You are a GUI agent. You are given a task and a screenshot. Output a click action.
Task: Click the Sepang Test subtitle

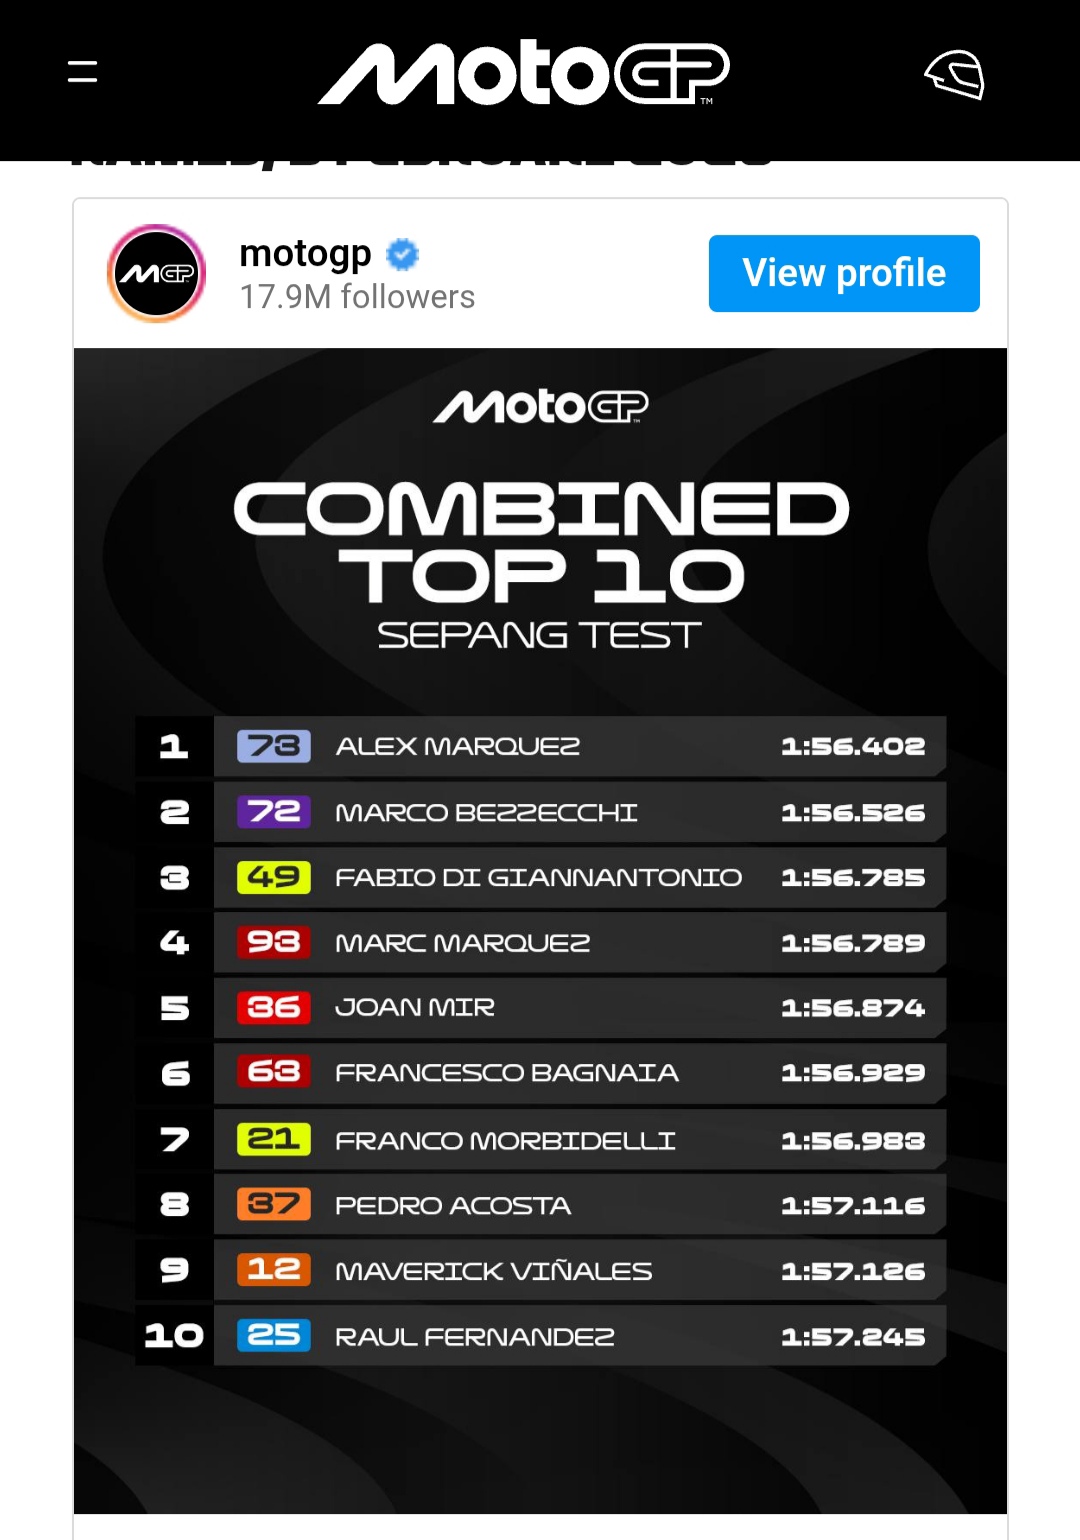pos(540,635)
